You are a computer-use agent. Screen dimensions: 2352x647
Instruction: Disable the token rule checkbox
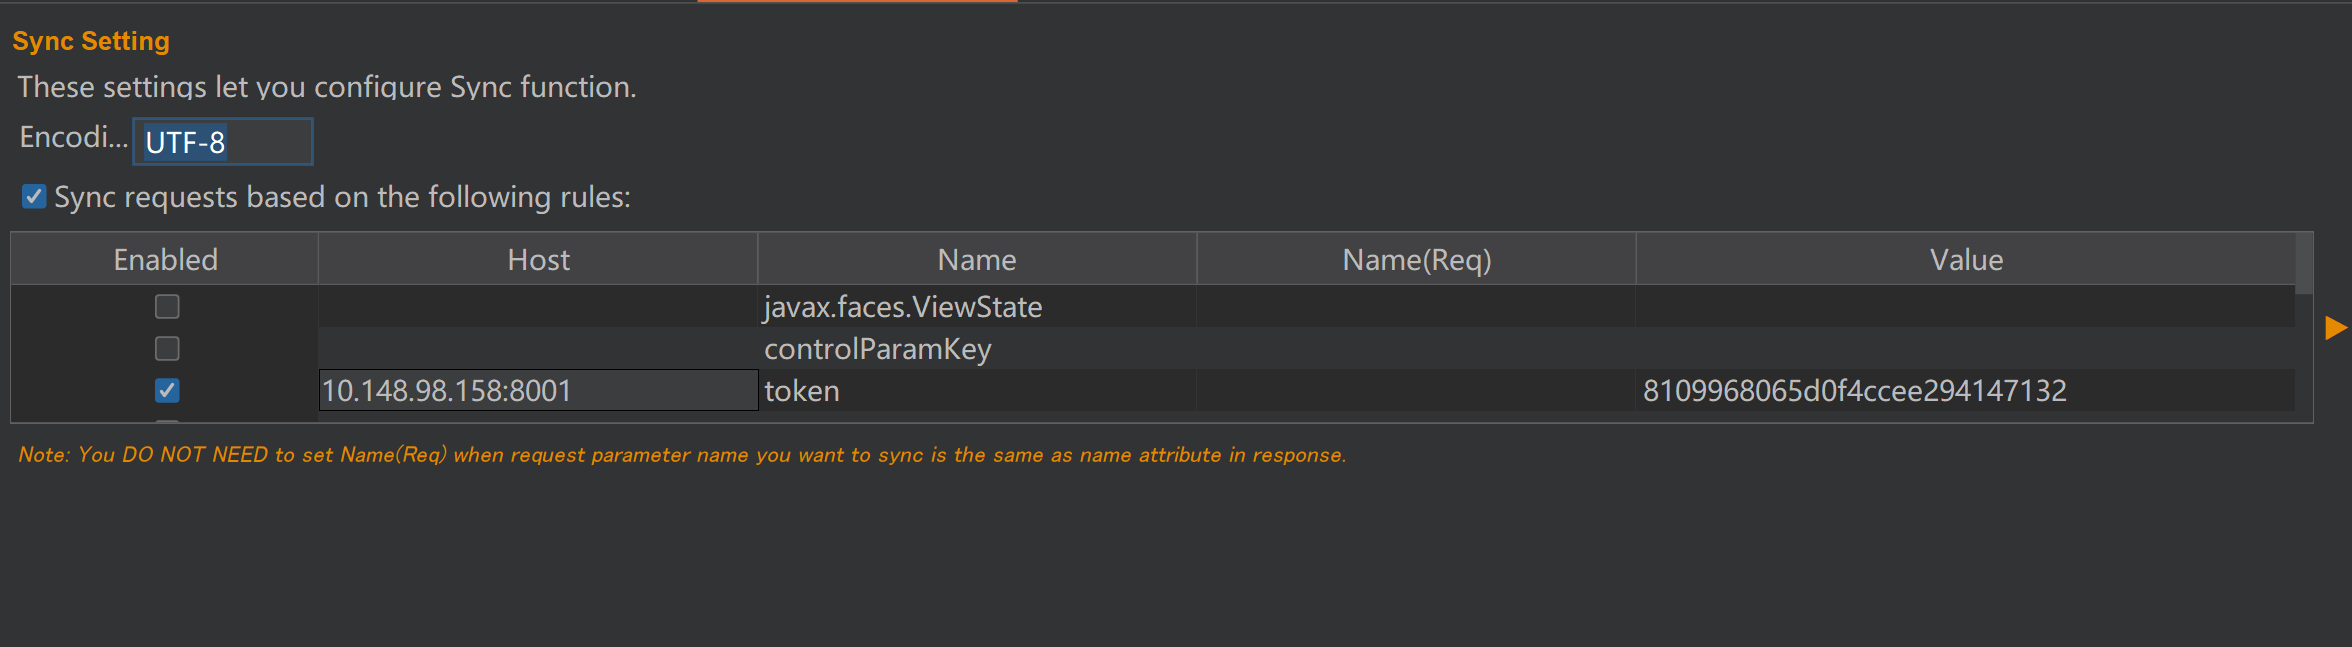point(167,391)
